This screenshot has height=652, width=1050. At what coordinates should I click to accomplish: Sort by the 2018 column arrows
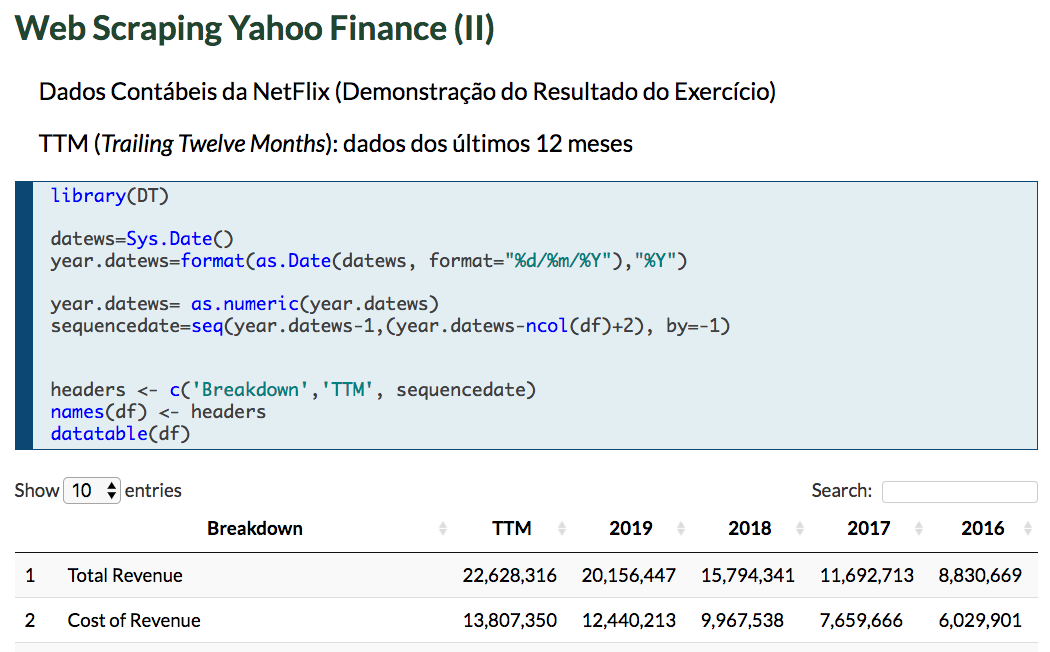tap(800, 529)
